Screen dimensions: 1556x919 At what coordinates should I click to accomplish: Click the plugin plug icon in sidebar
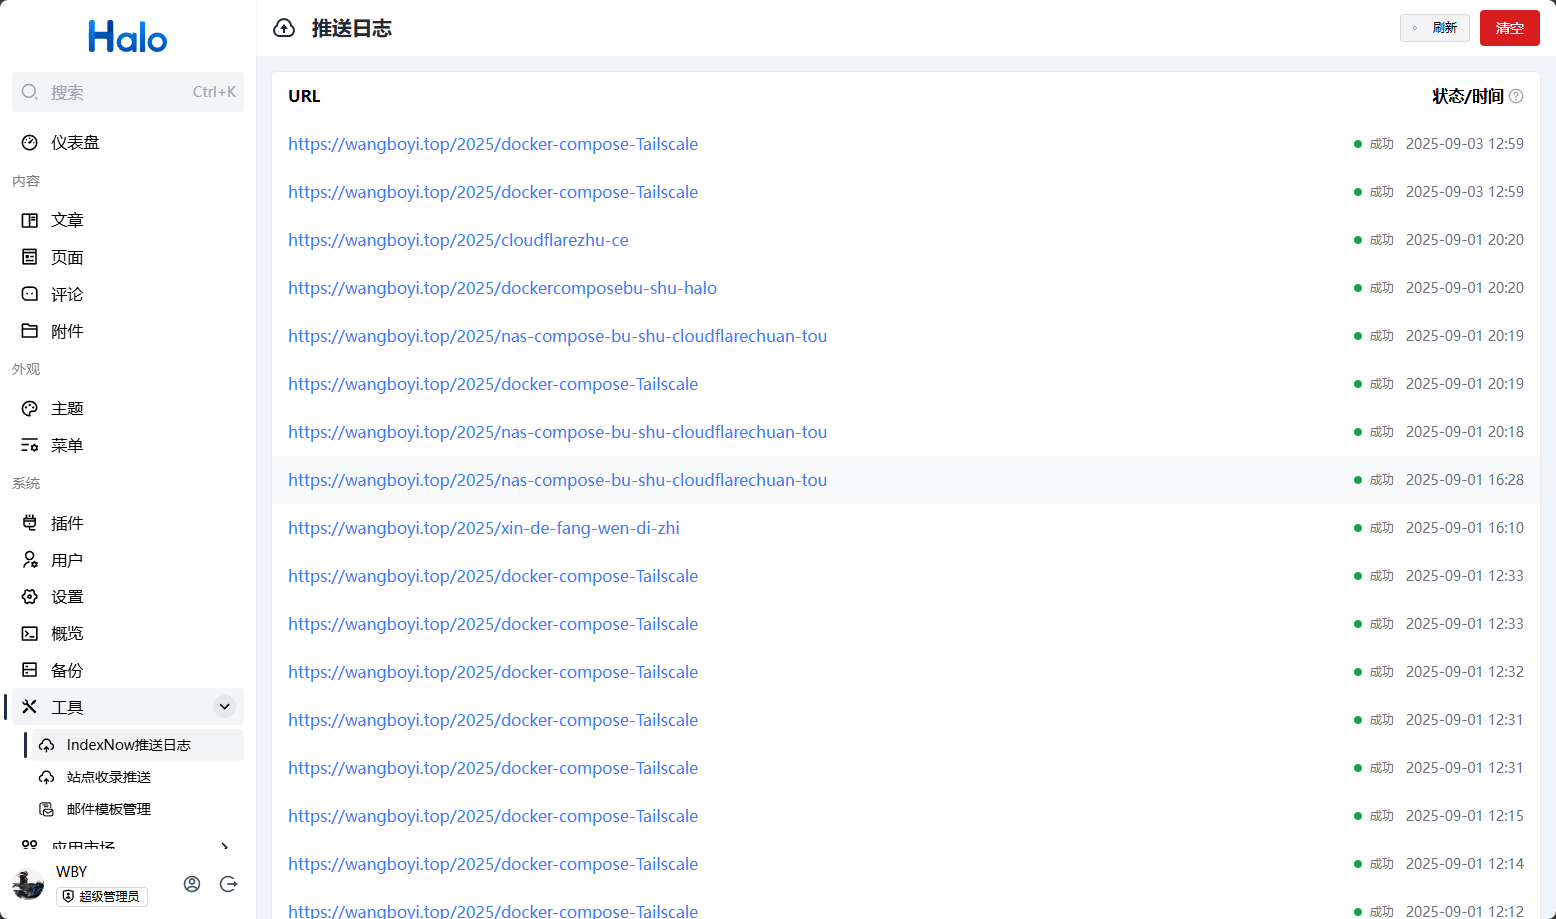[x=30, y=523]
